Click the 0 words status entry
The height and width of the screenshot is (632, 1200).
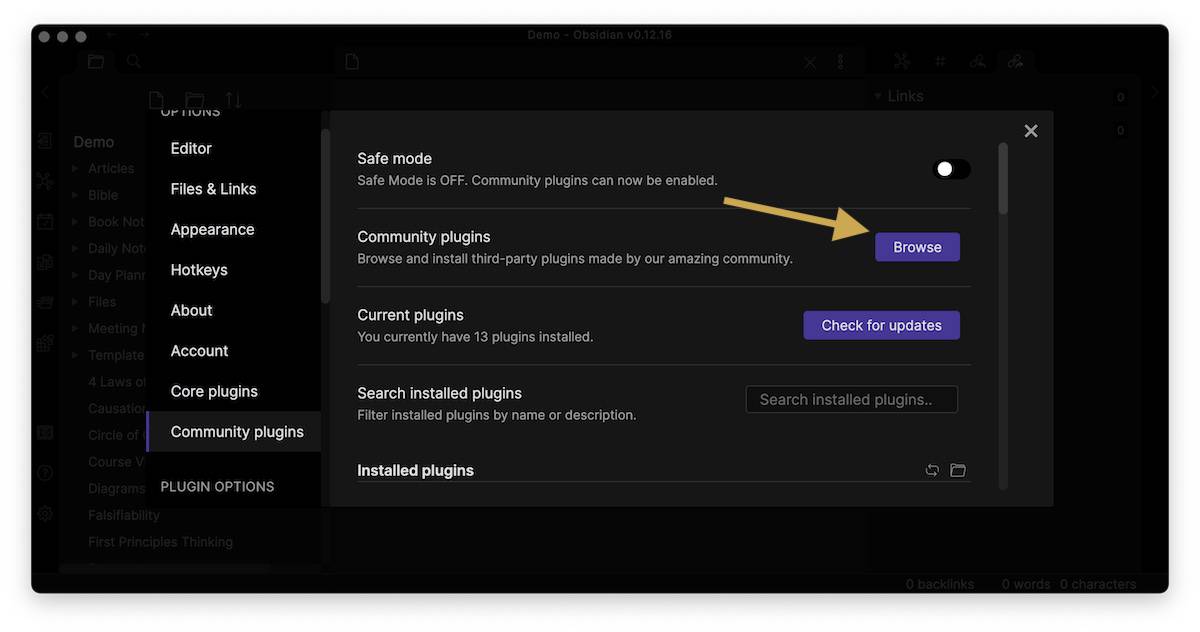pos(1025,584)
